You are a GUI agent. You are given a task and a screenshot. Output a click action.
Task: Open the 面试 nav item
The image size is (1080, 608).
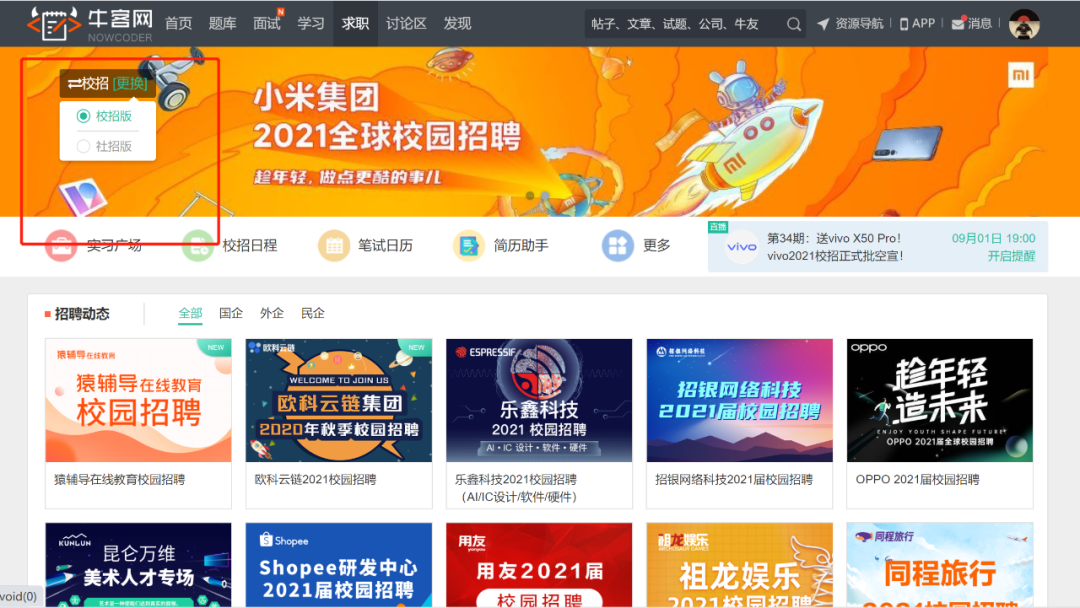[x=267, y=24]
